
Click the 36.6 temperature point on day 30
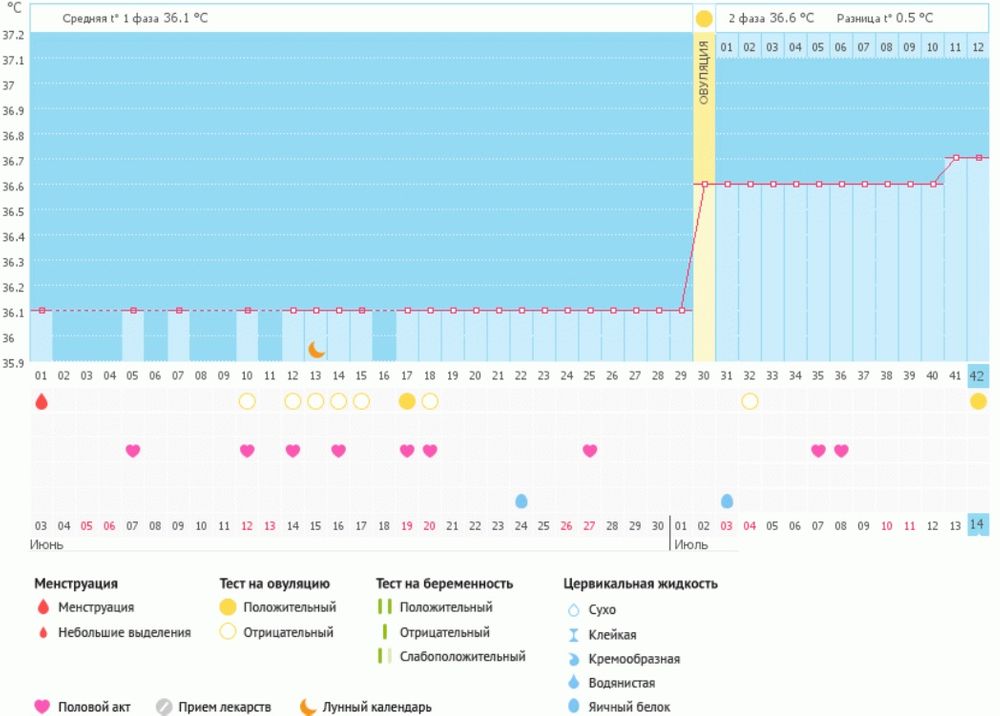pyautogui.click(x=704, y=184)
